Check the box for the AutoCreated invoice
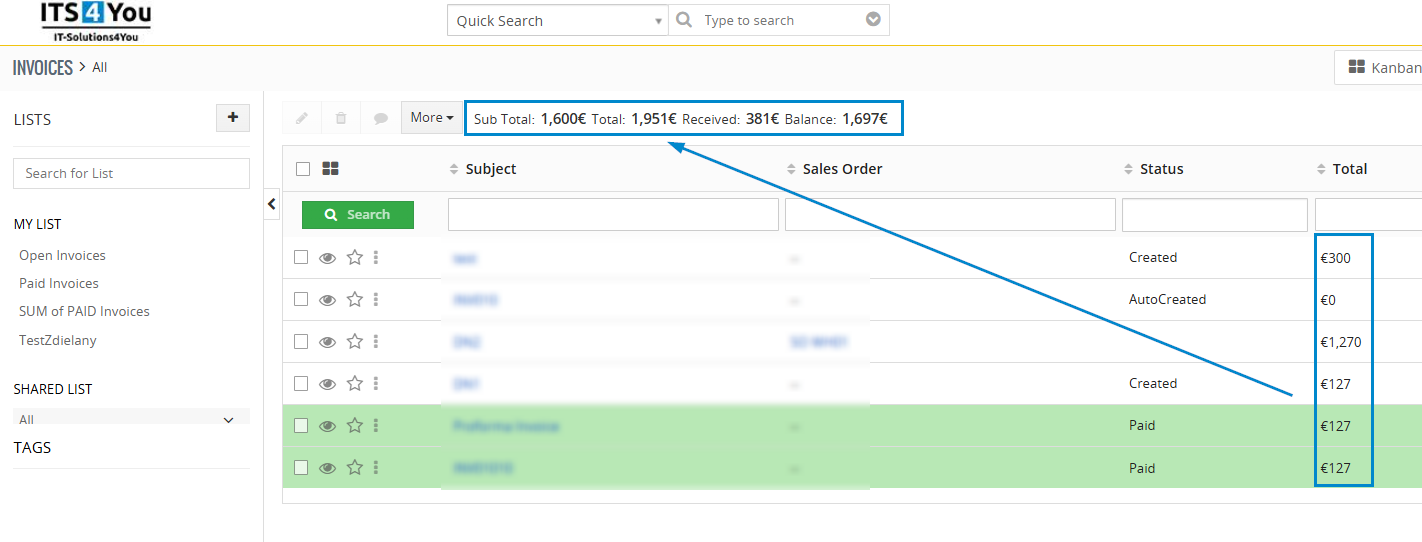This screenshot has width=1422, height=542. point(301,300)
